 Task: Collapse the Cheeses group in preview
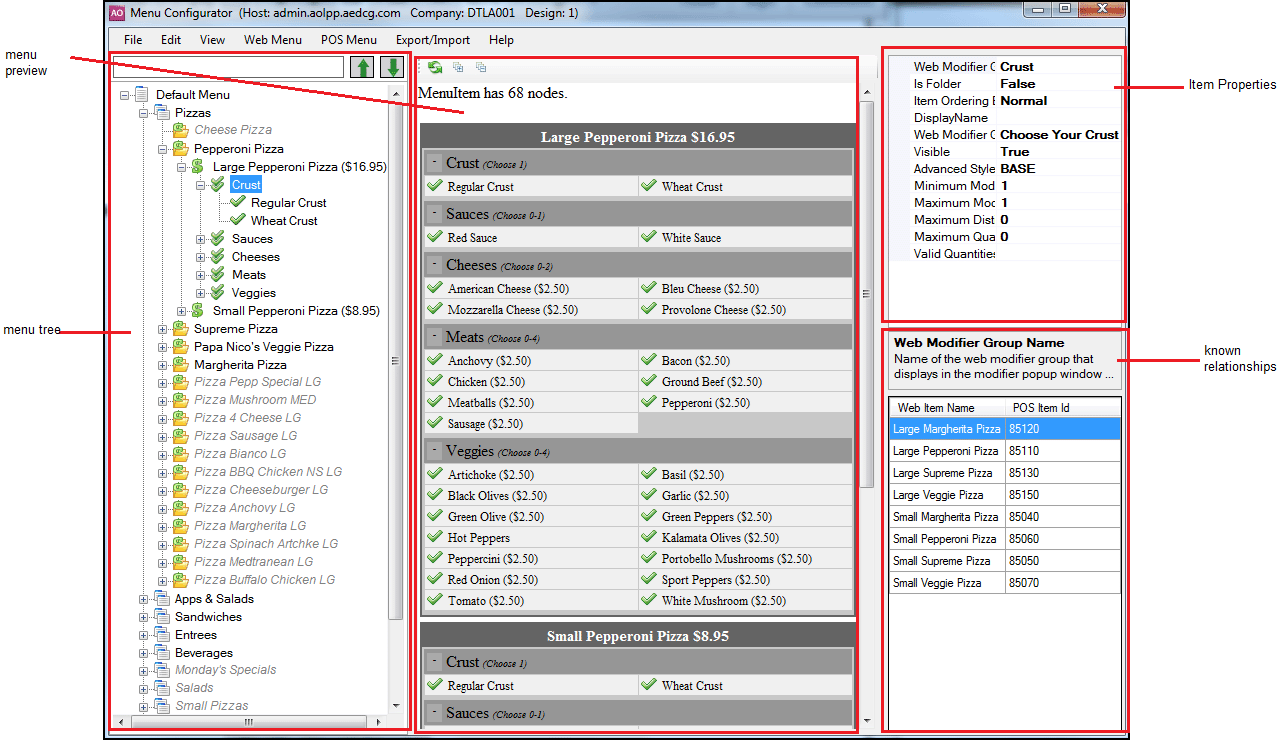pyautogui.click(x=434, y=264)
